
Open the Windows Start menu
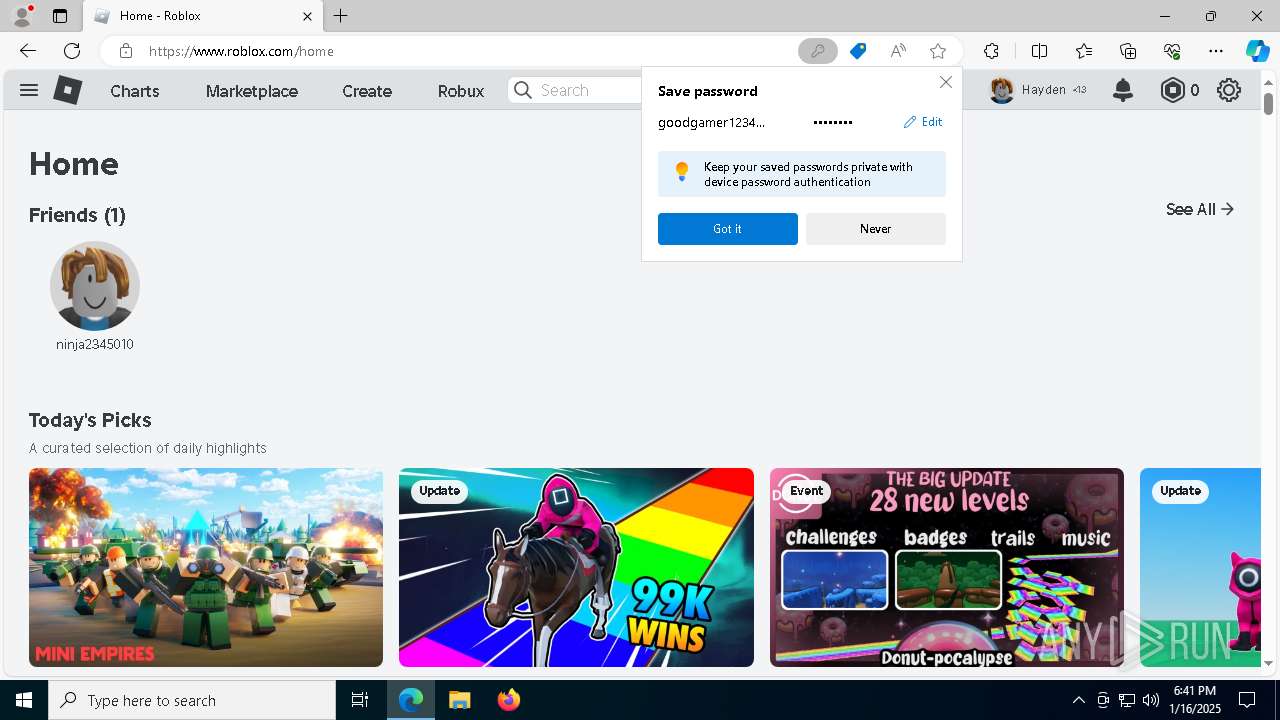coord(24,700)
